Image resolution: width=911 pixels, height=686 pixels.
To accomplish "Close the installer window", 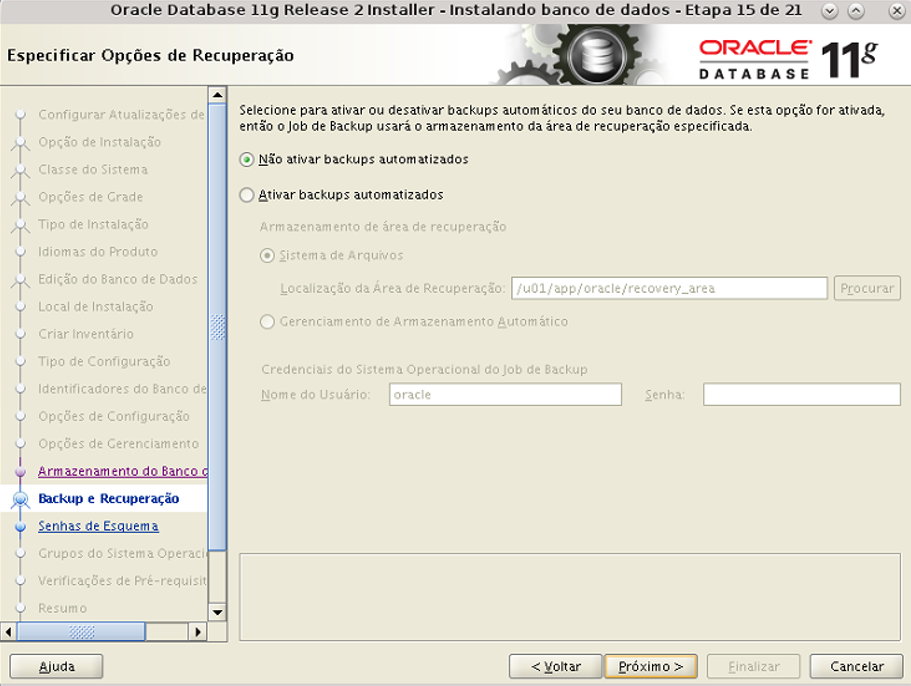I will [896, 10].
